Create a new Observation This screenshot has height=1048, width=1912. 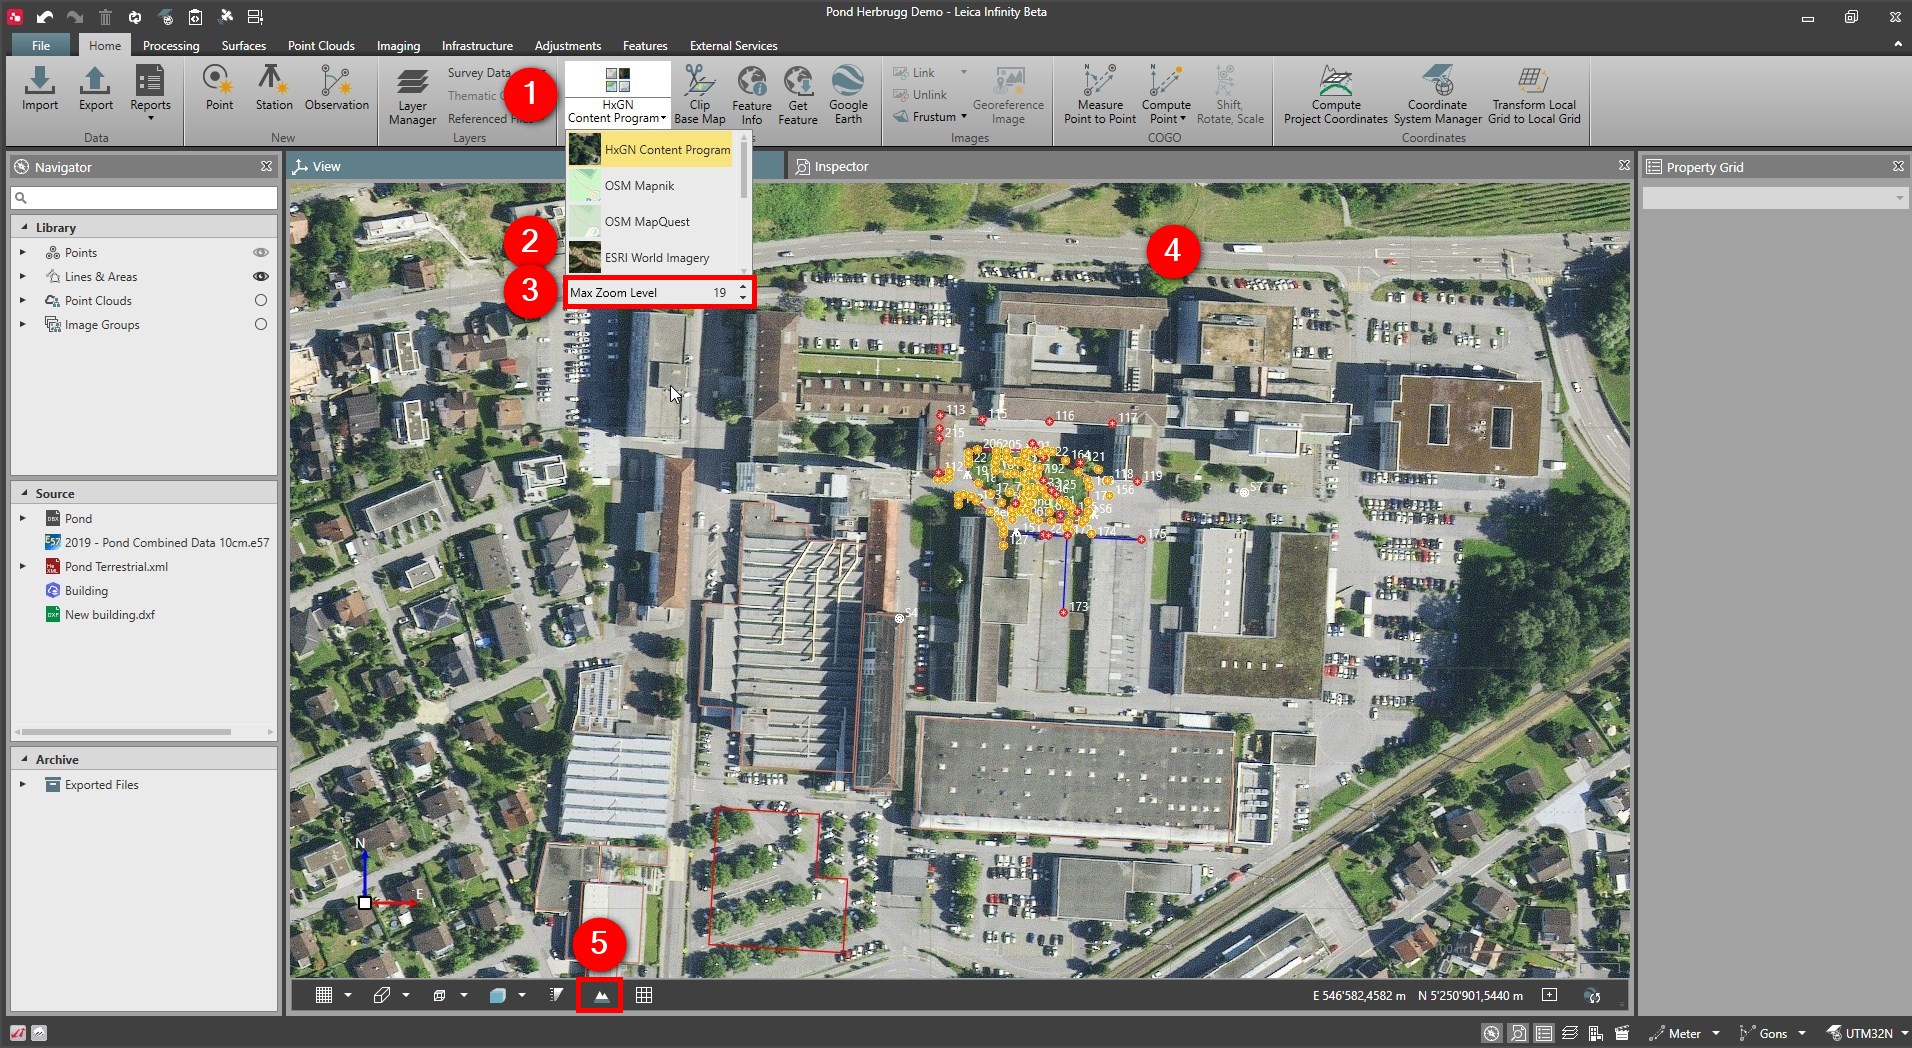(337, 88)
